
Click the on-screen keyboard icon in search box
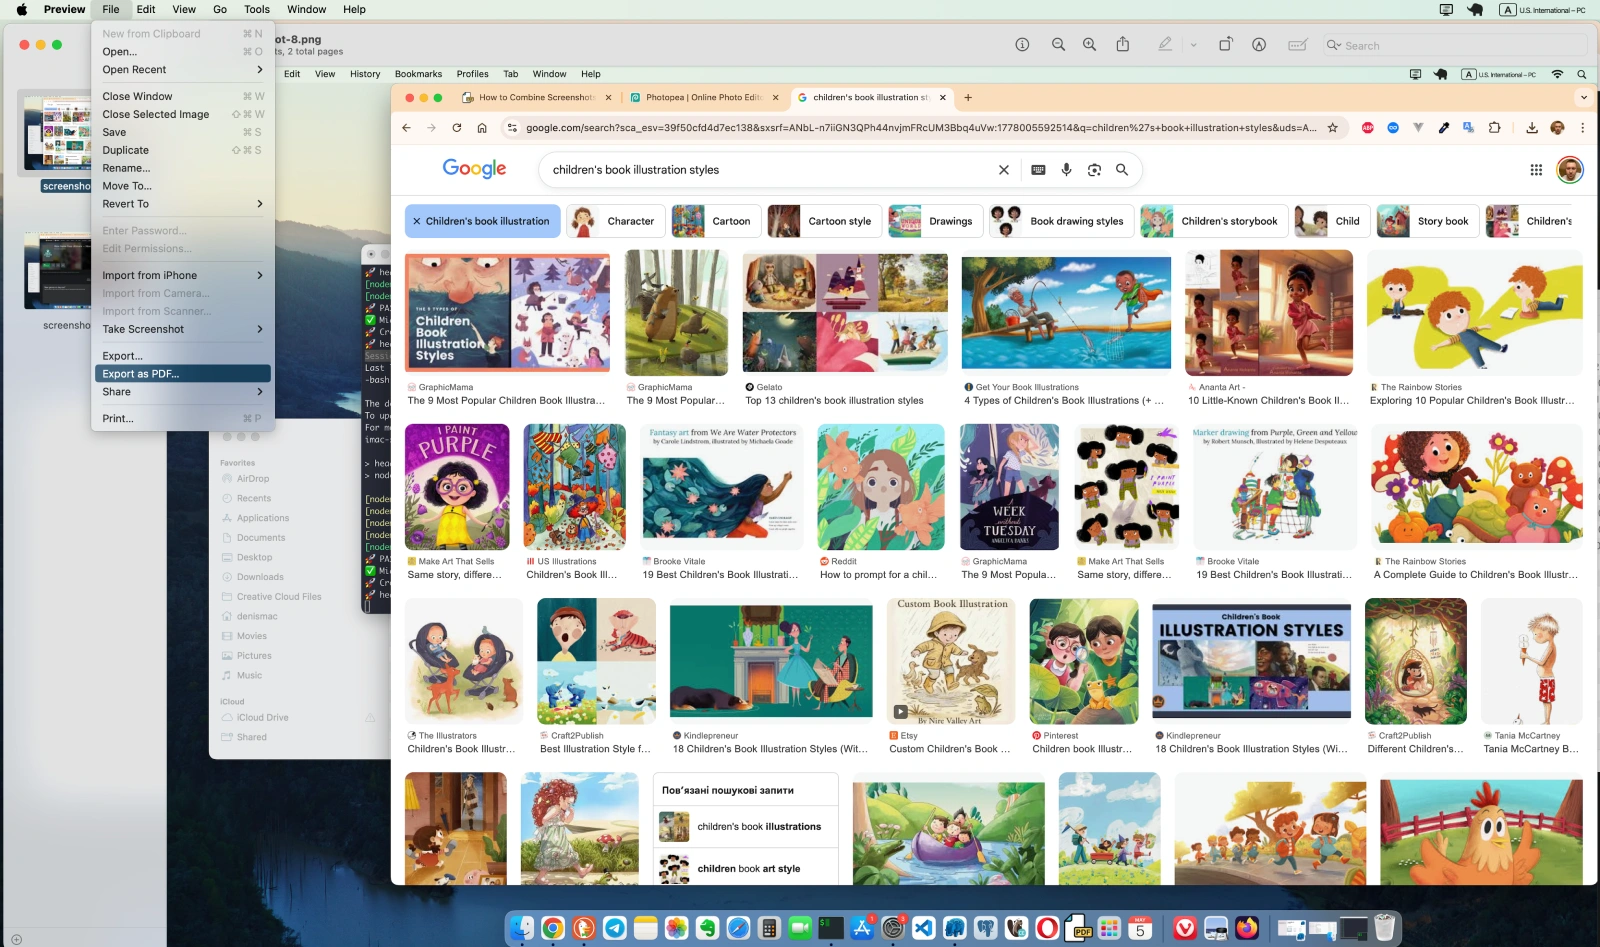click(x=1039, y=170)
